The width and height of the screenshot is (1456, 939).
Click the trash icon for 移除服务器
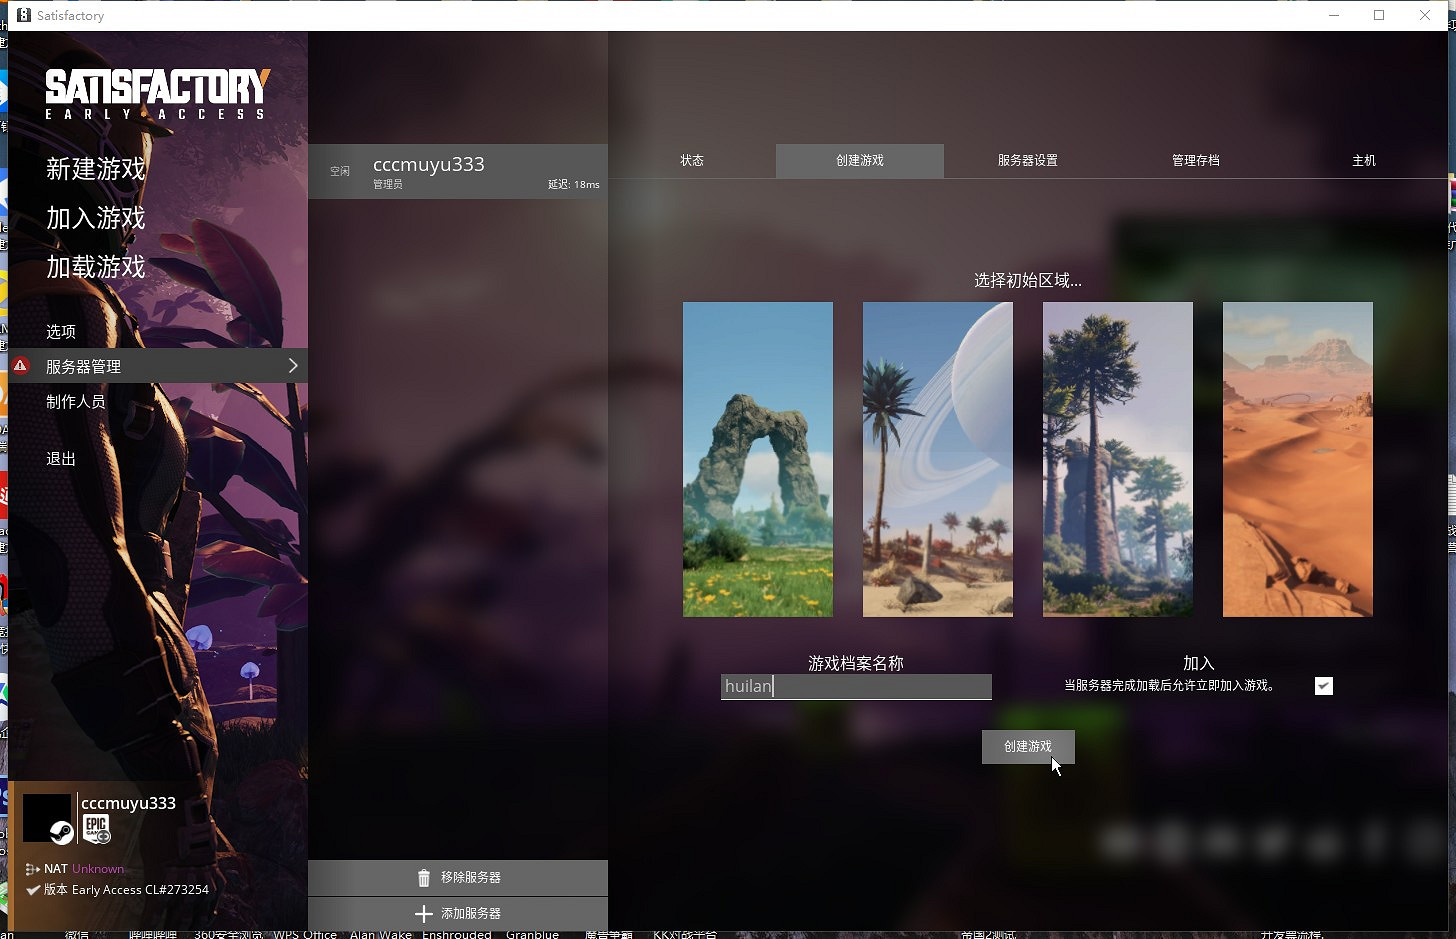point(424,878)
